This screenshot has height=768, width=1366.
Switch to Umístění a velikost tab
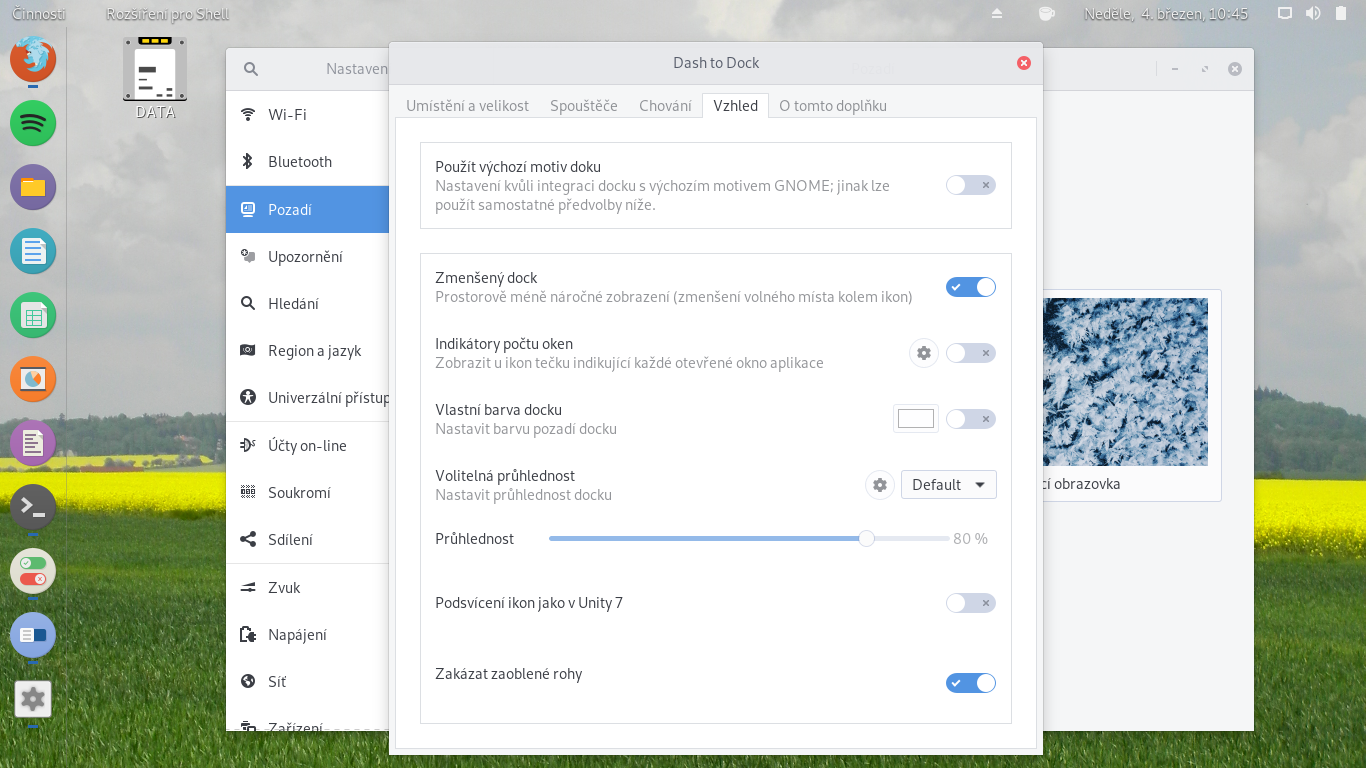467,106
